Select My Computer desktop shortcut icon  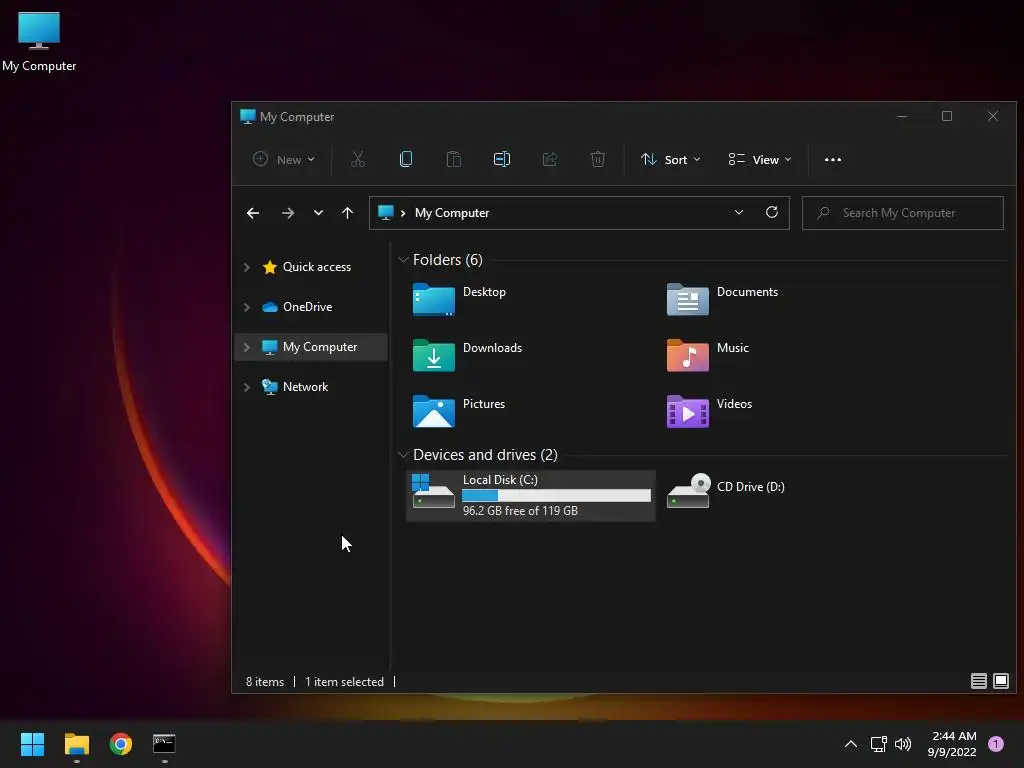(x=39, y=31)
